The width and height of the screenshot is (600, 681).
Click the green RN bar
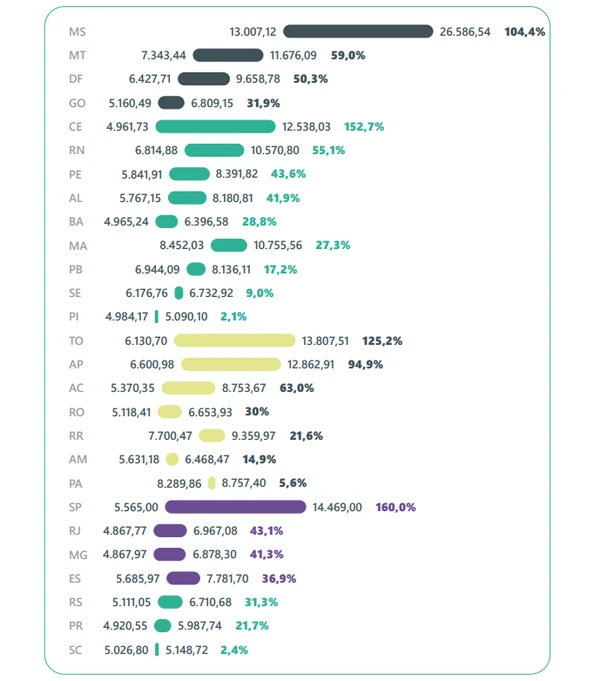coord(214,150)
